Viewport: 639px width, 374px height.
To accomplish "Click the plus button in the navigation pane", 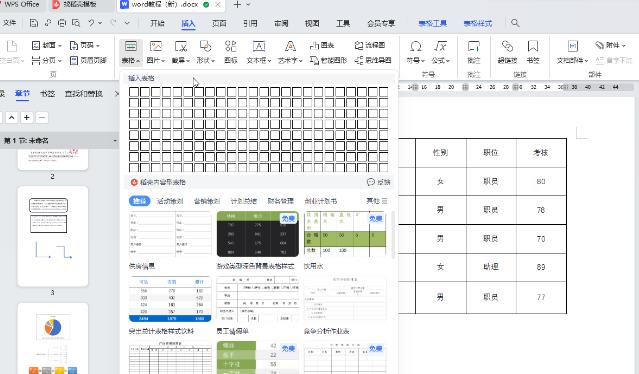I will coord(26,118).
